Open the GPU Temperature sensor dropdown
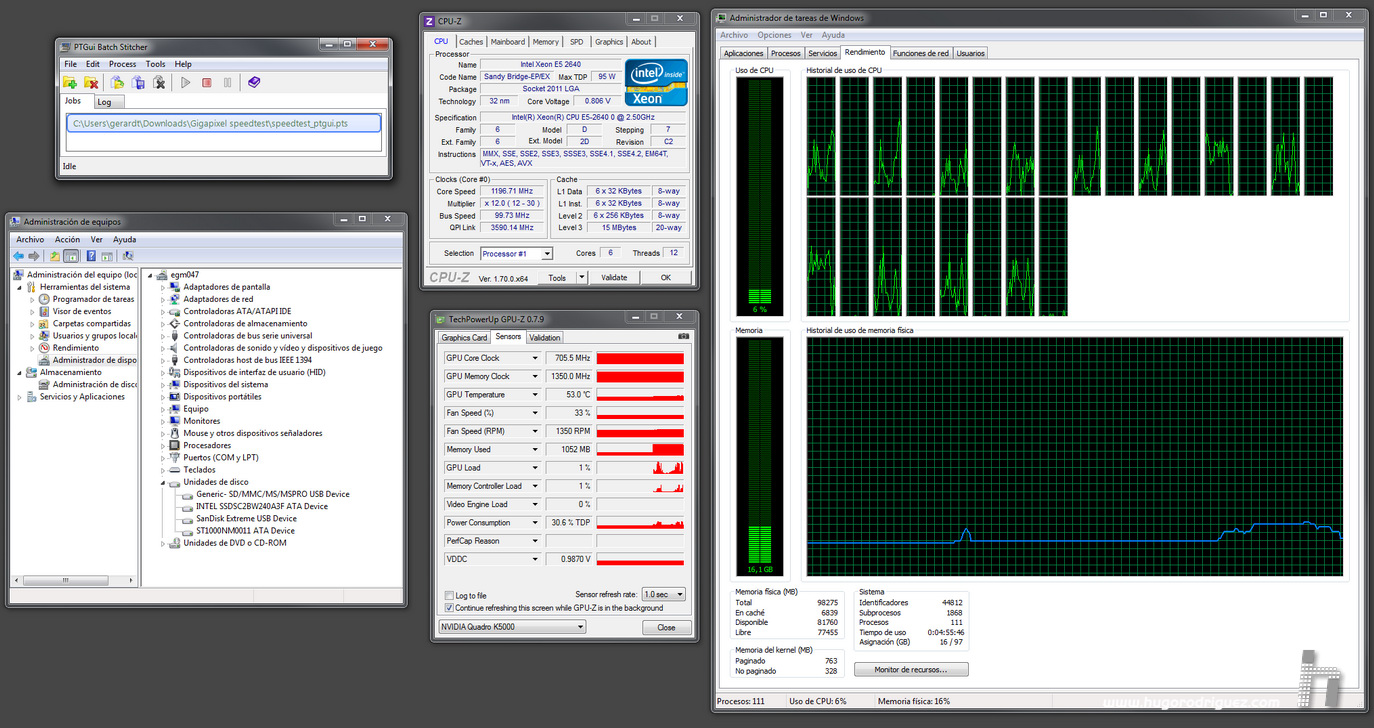 [535, 395]
